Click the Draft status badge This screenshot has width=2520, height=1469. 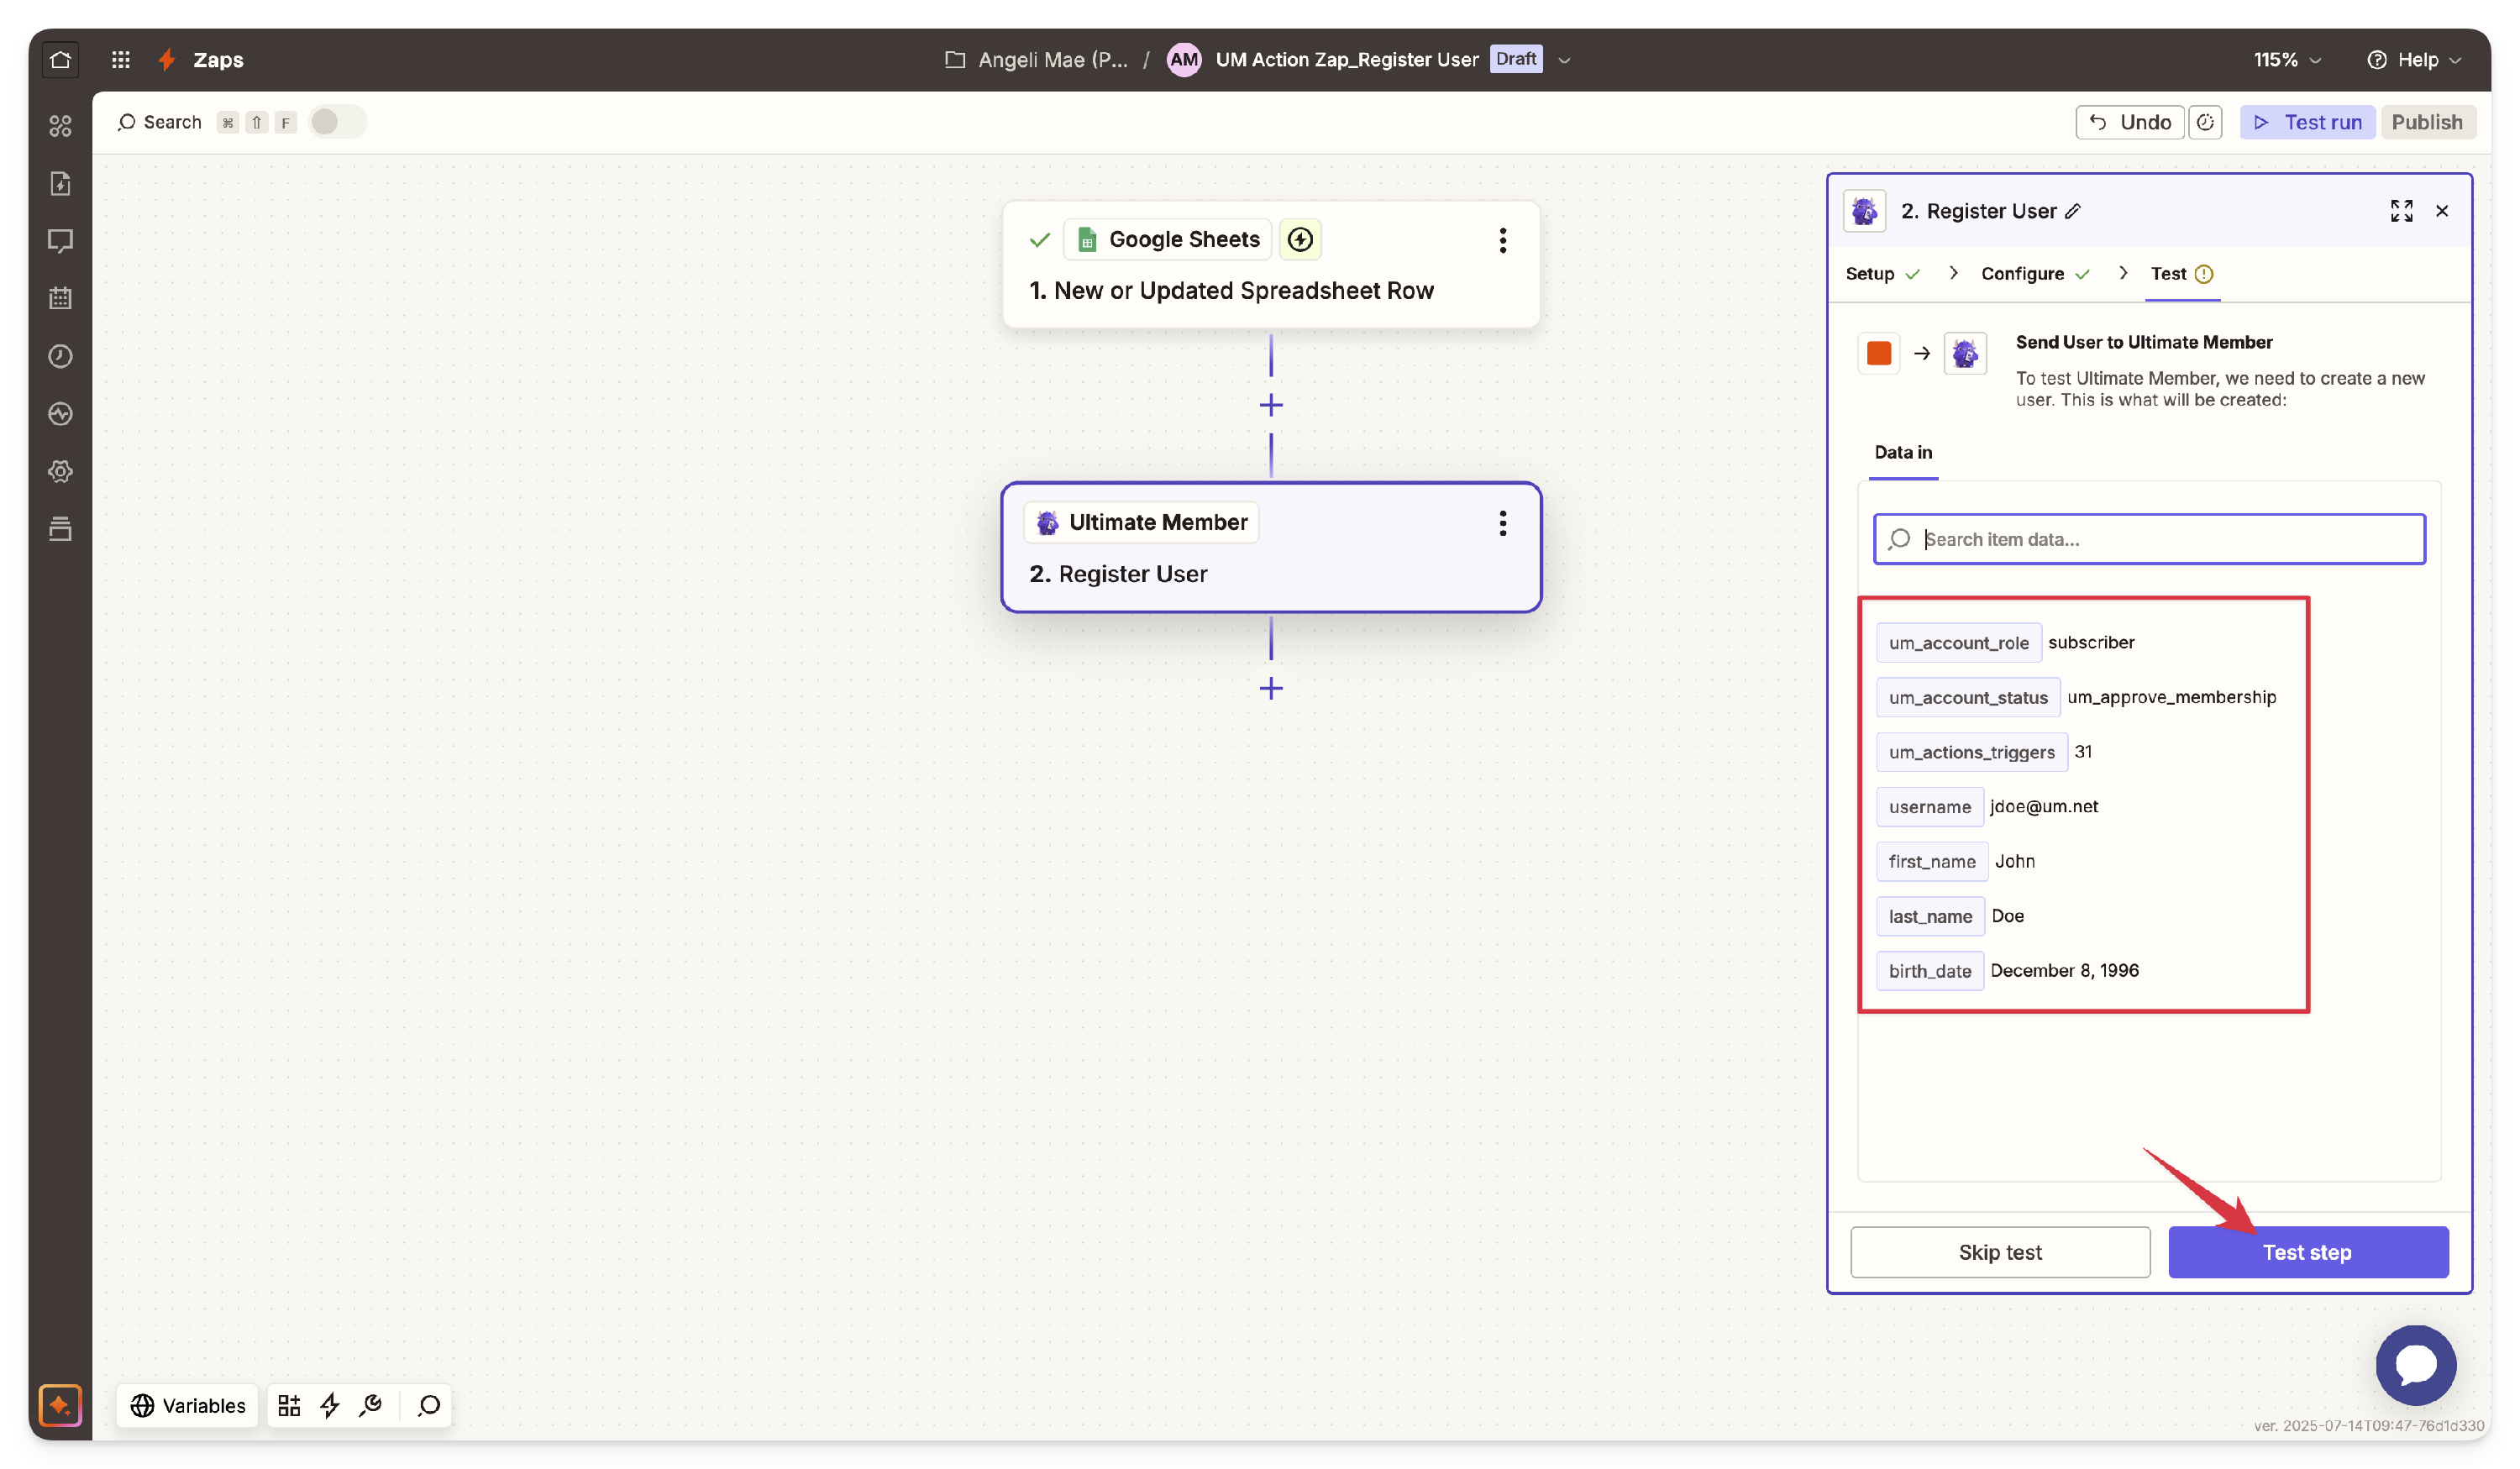(x=1515, y=59)
